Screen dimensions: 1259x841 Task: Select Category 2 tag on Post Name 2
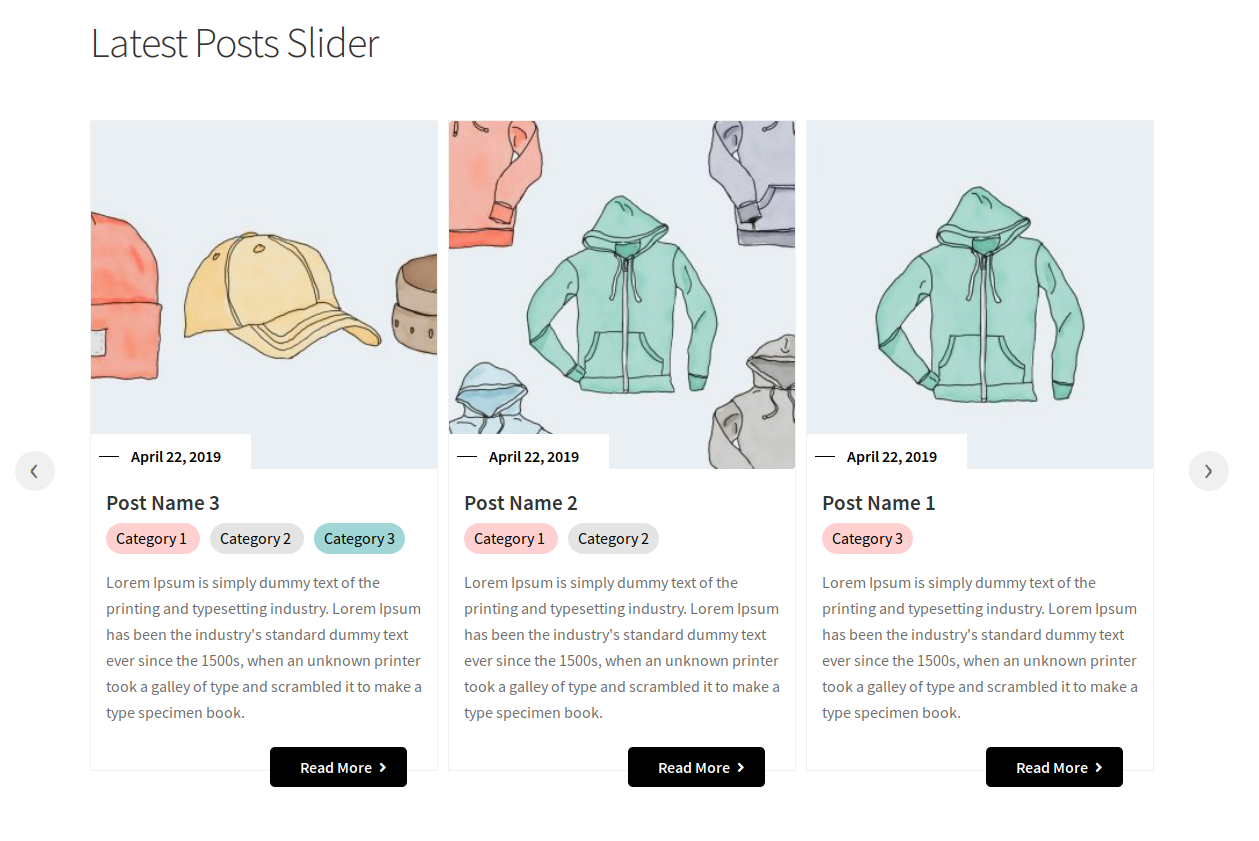pos(613,539)
